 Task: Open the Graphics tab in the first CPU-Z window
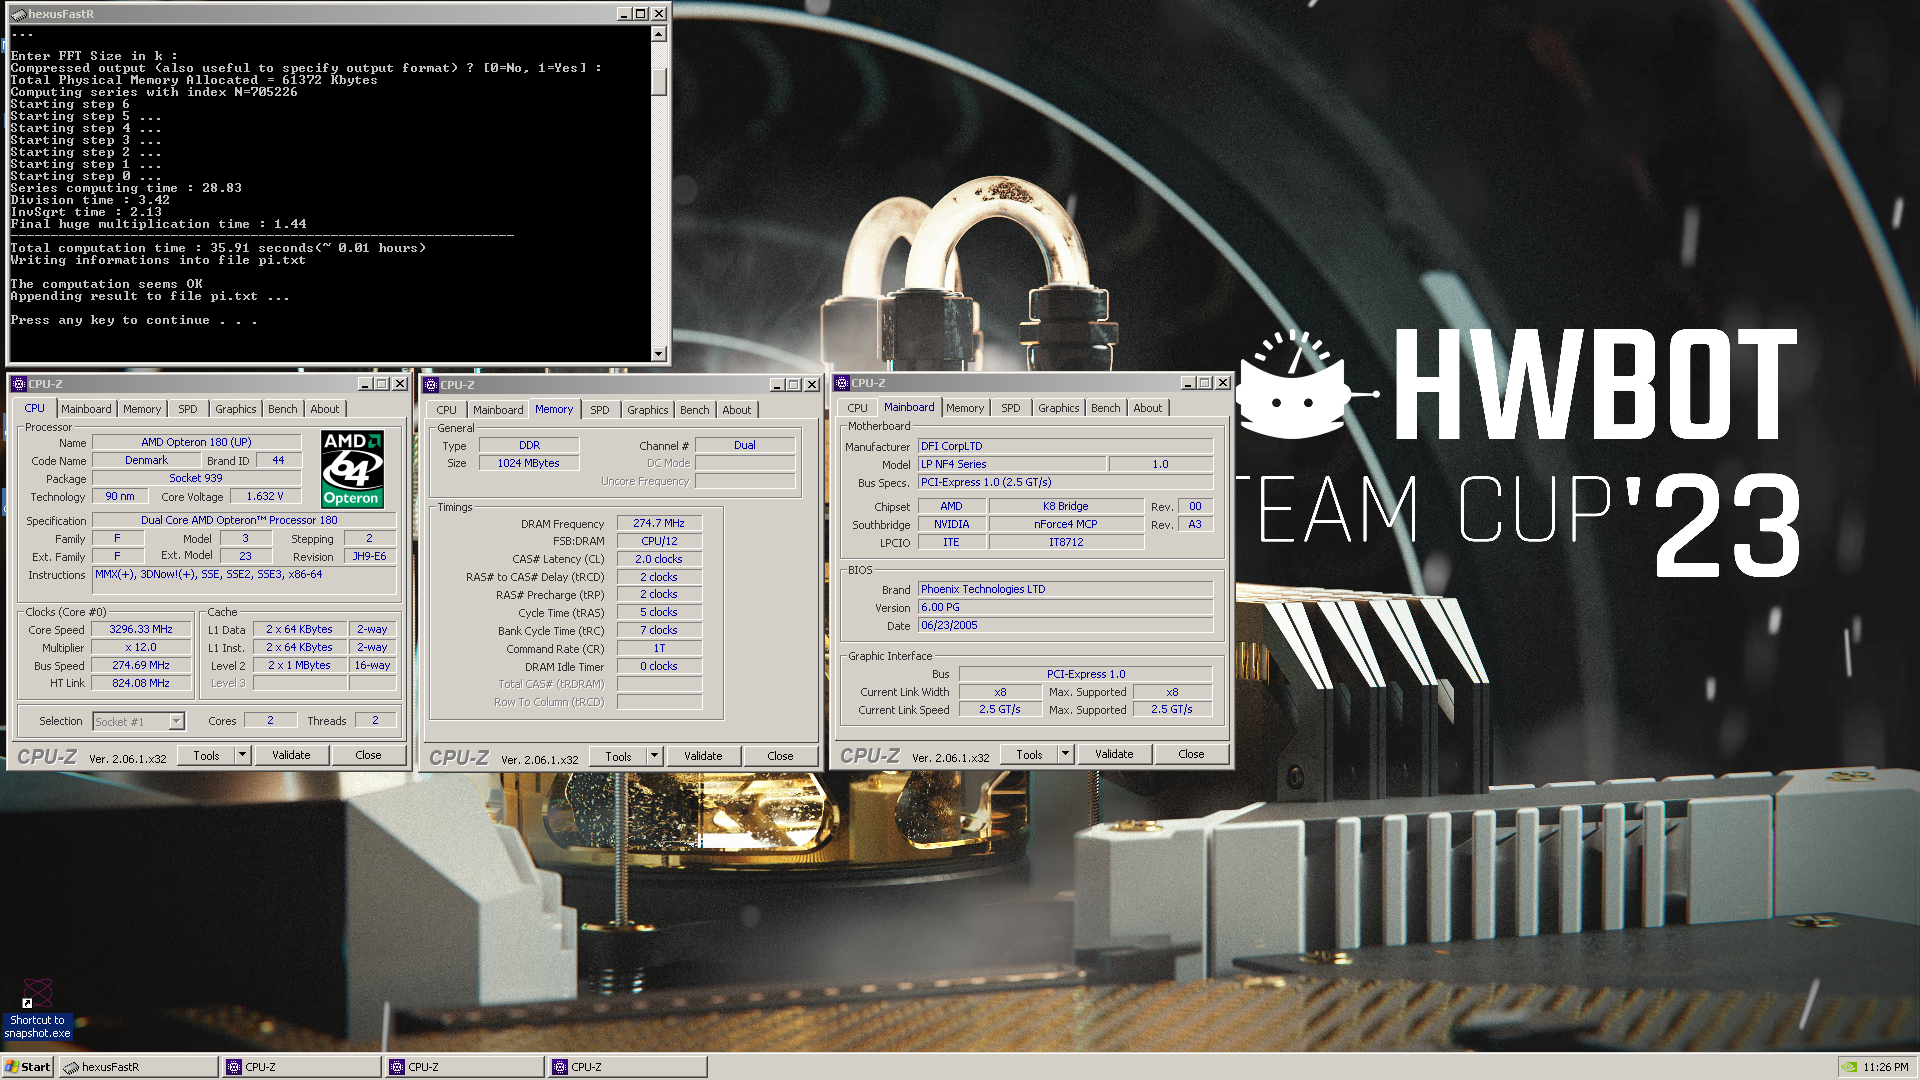click(236, 409)
